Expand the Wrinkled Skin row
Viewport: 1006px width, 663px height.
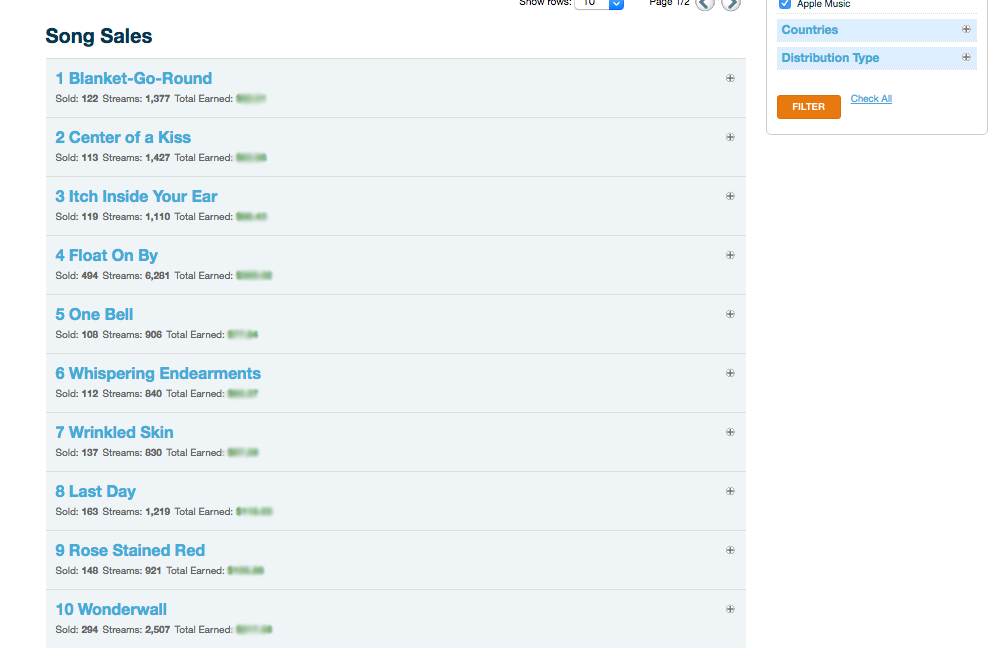(x=730, y=433)
